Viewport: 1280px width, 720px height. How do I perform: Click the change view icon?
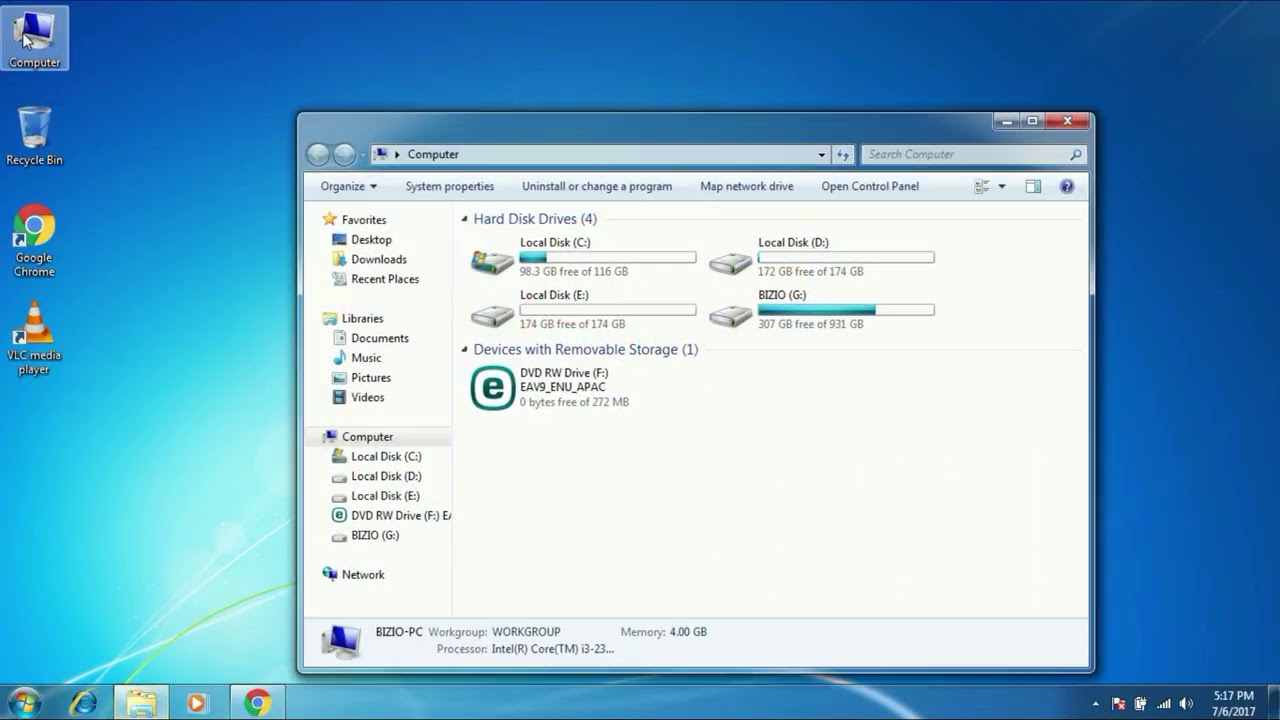(x=982, y=186)
